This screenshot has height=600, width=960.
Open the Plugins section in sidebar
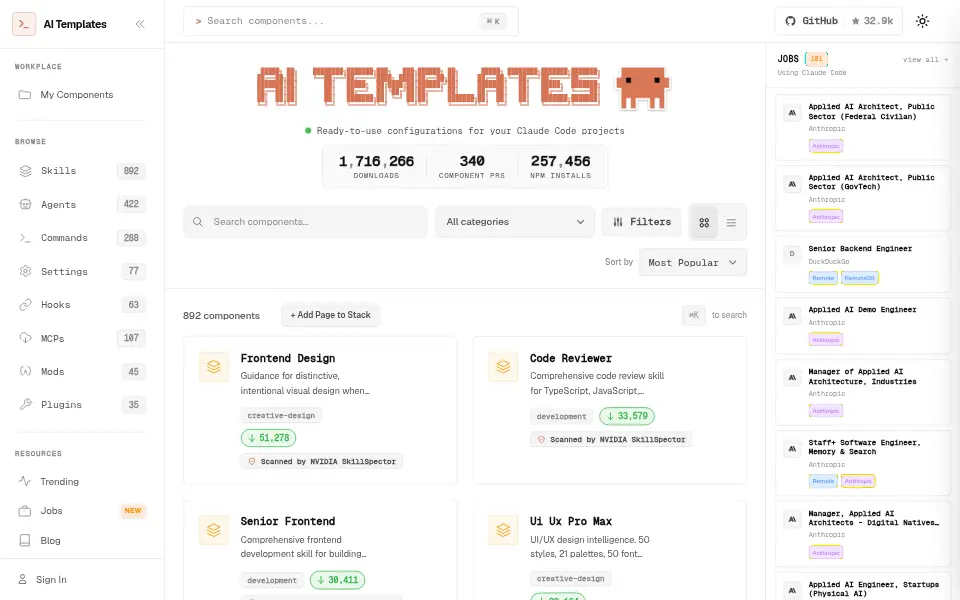point(81,404)
